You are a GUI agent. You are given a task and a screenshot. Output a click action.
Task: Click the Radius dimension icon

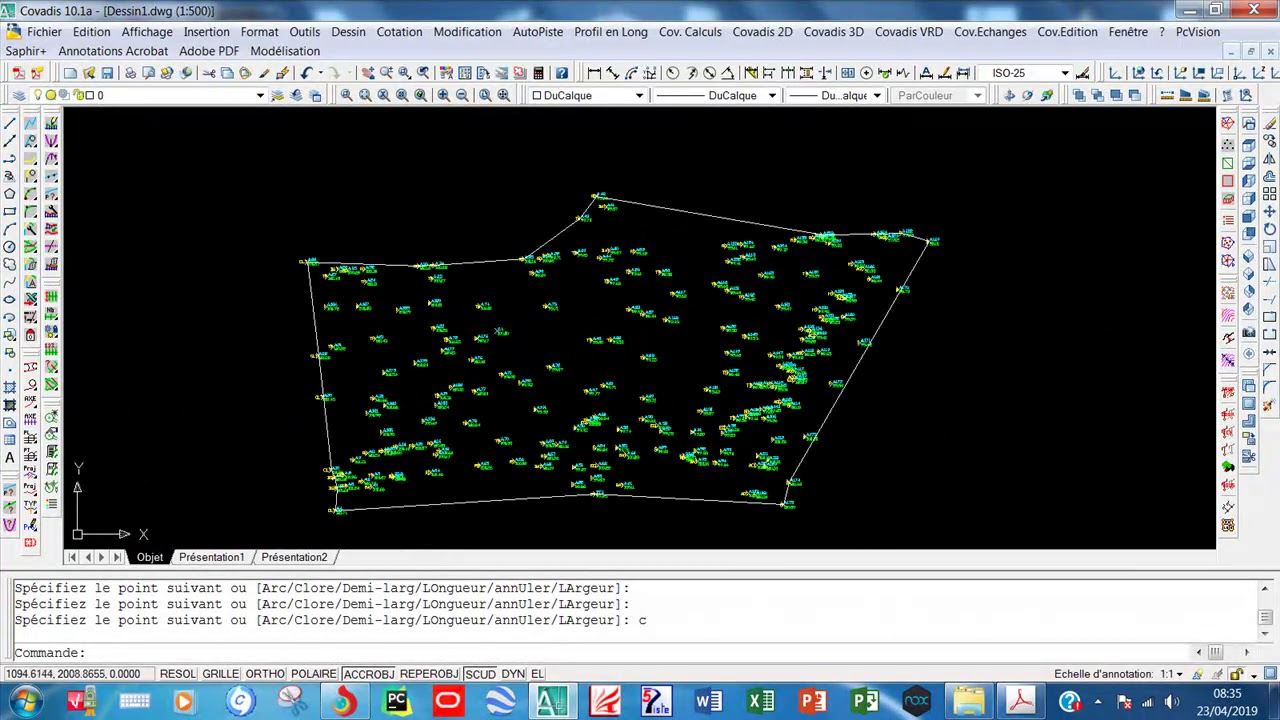click(672, 72)
